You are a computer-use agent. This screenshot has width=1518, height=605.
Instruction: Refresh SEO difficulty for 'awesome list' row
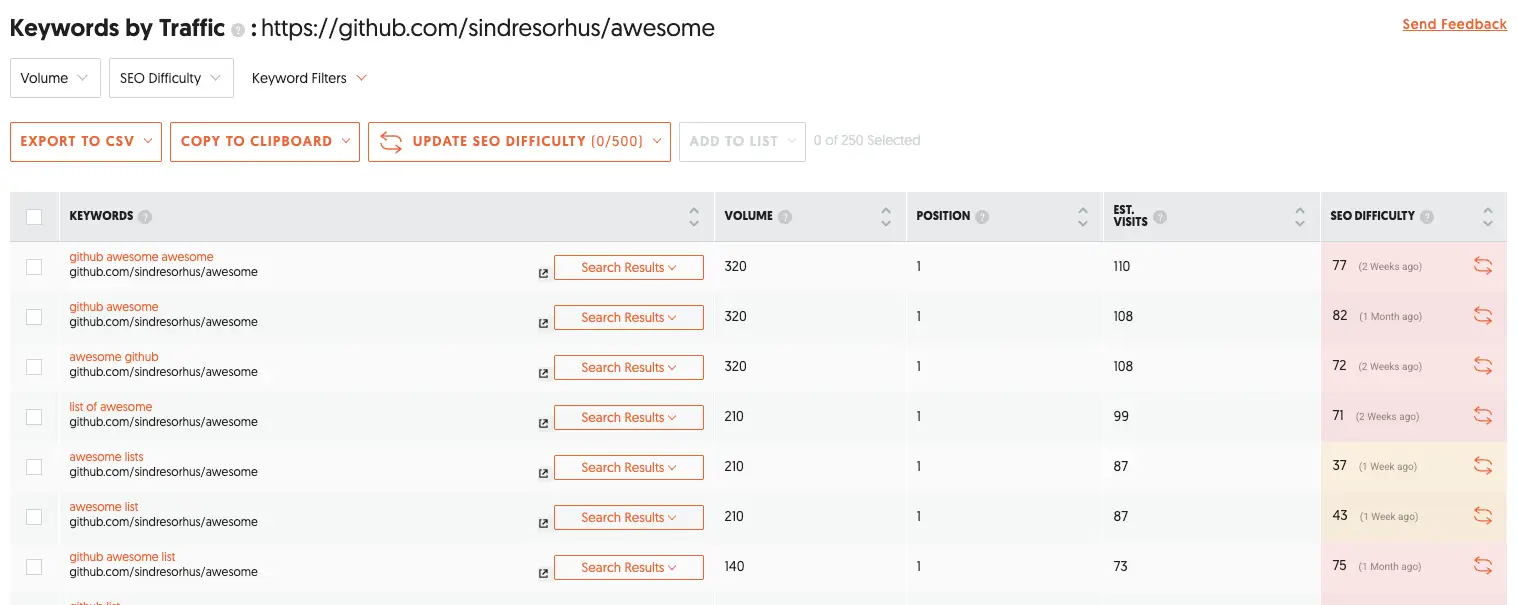coord(1483,516)
